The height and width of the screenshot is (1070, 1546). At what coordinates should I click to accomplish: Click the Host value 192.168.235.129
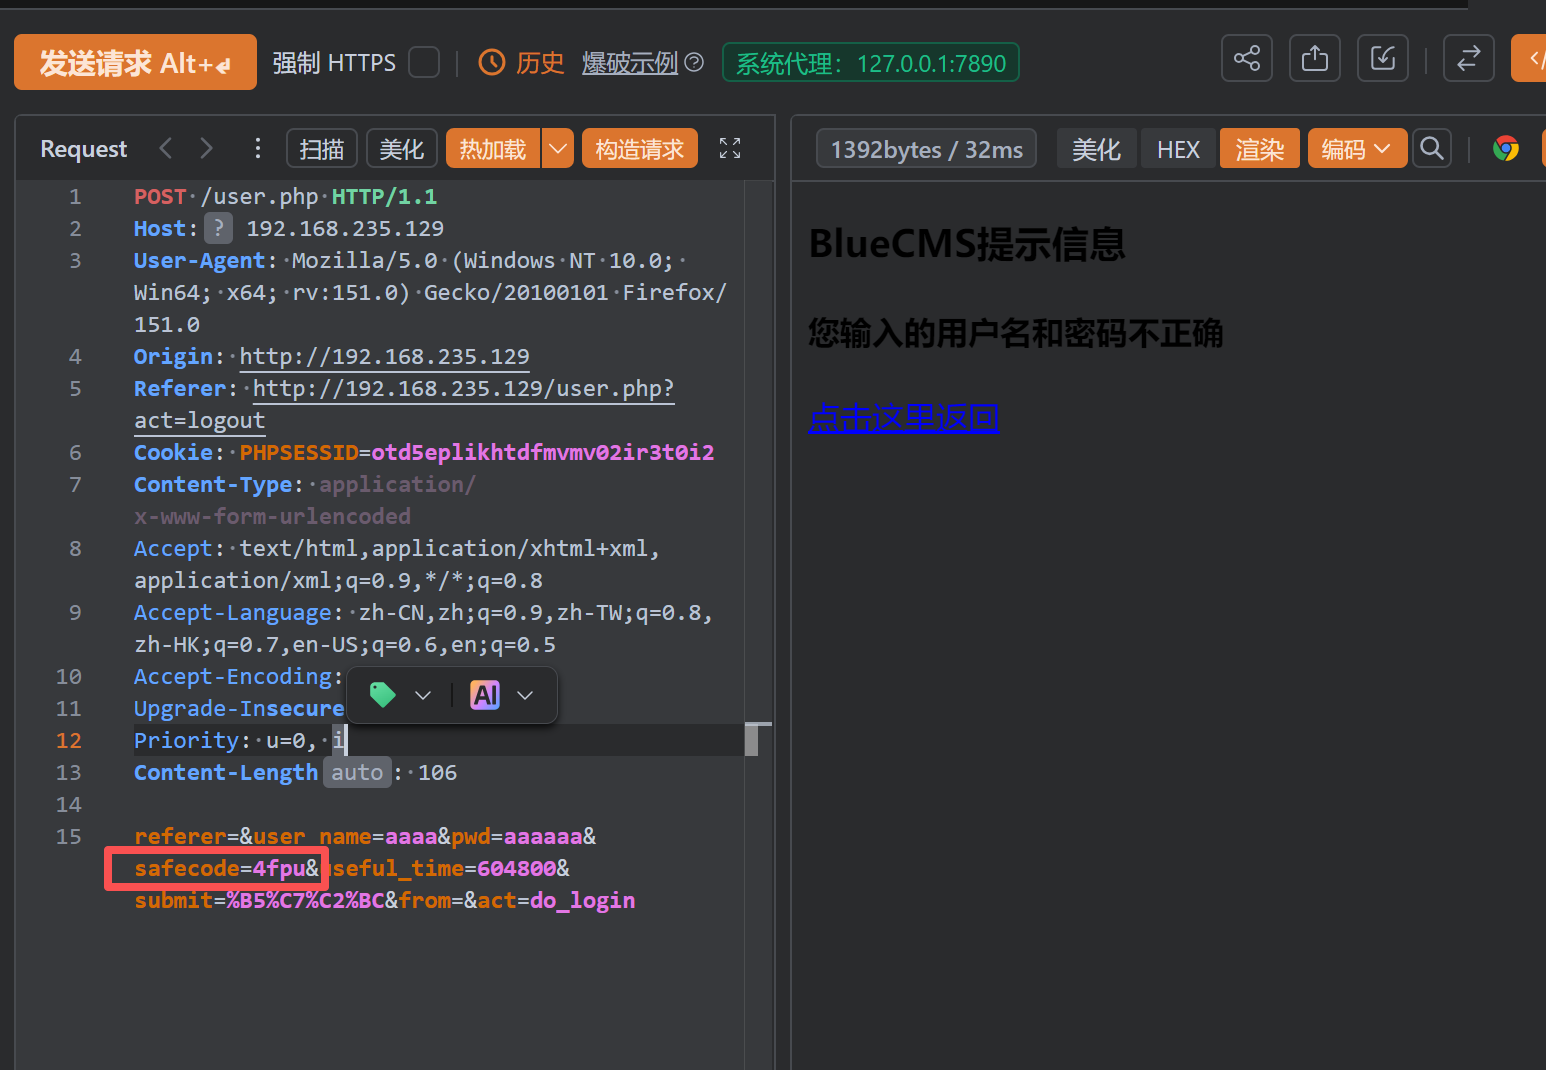pyautogui.click(x=345, y=228)
